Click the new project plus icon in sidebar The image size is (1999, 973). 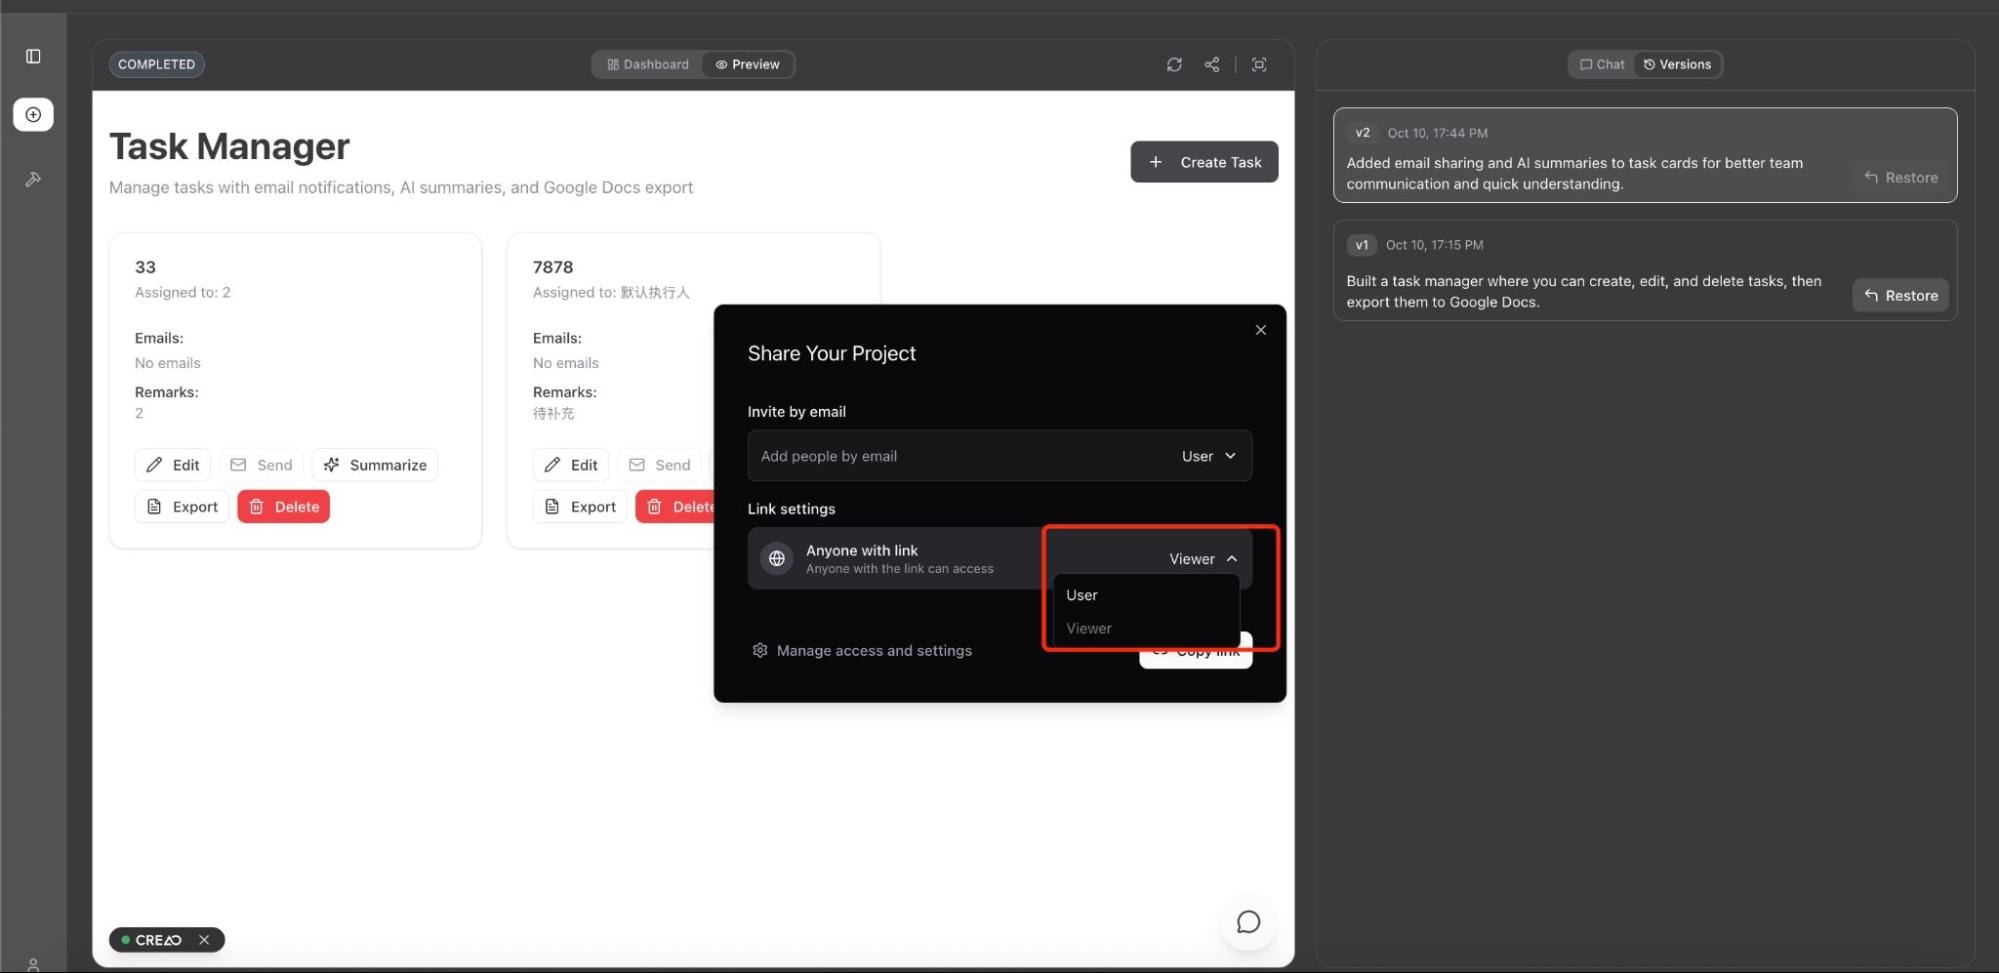[33, 114]
